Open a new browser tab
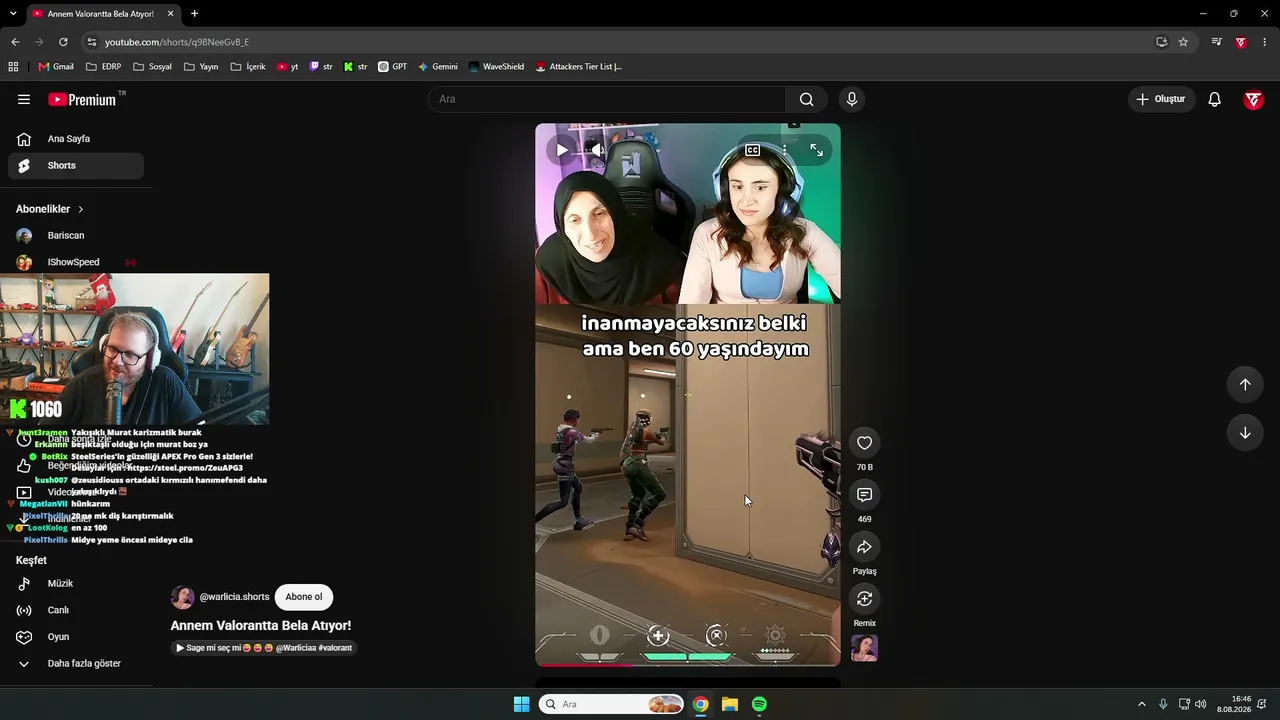This screenshot has height=720, width=1280. (194, 14)
